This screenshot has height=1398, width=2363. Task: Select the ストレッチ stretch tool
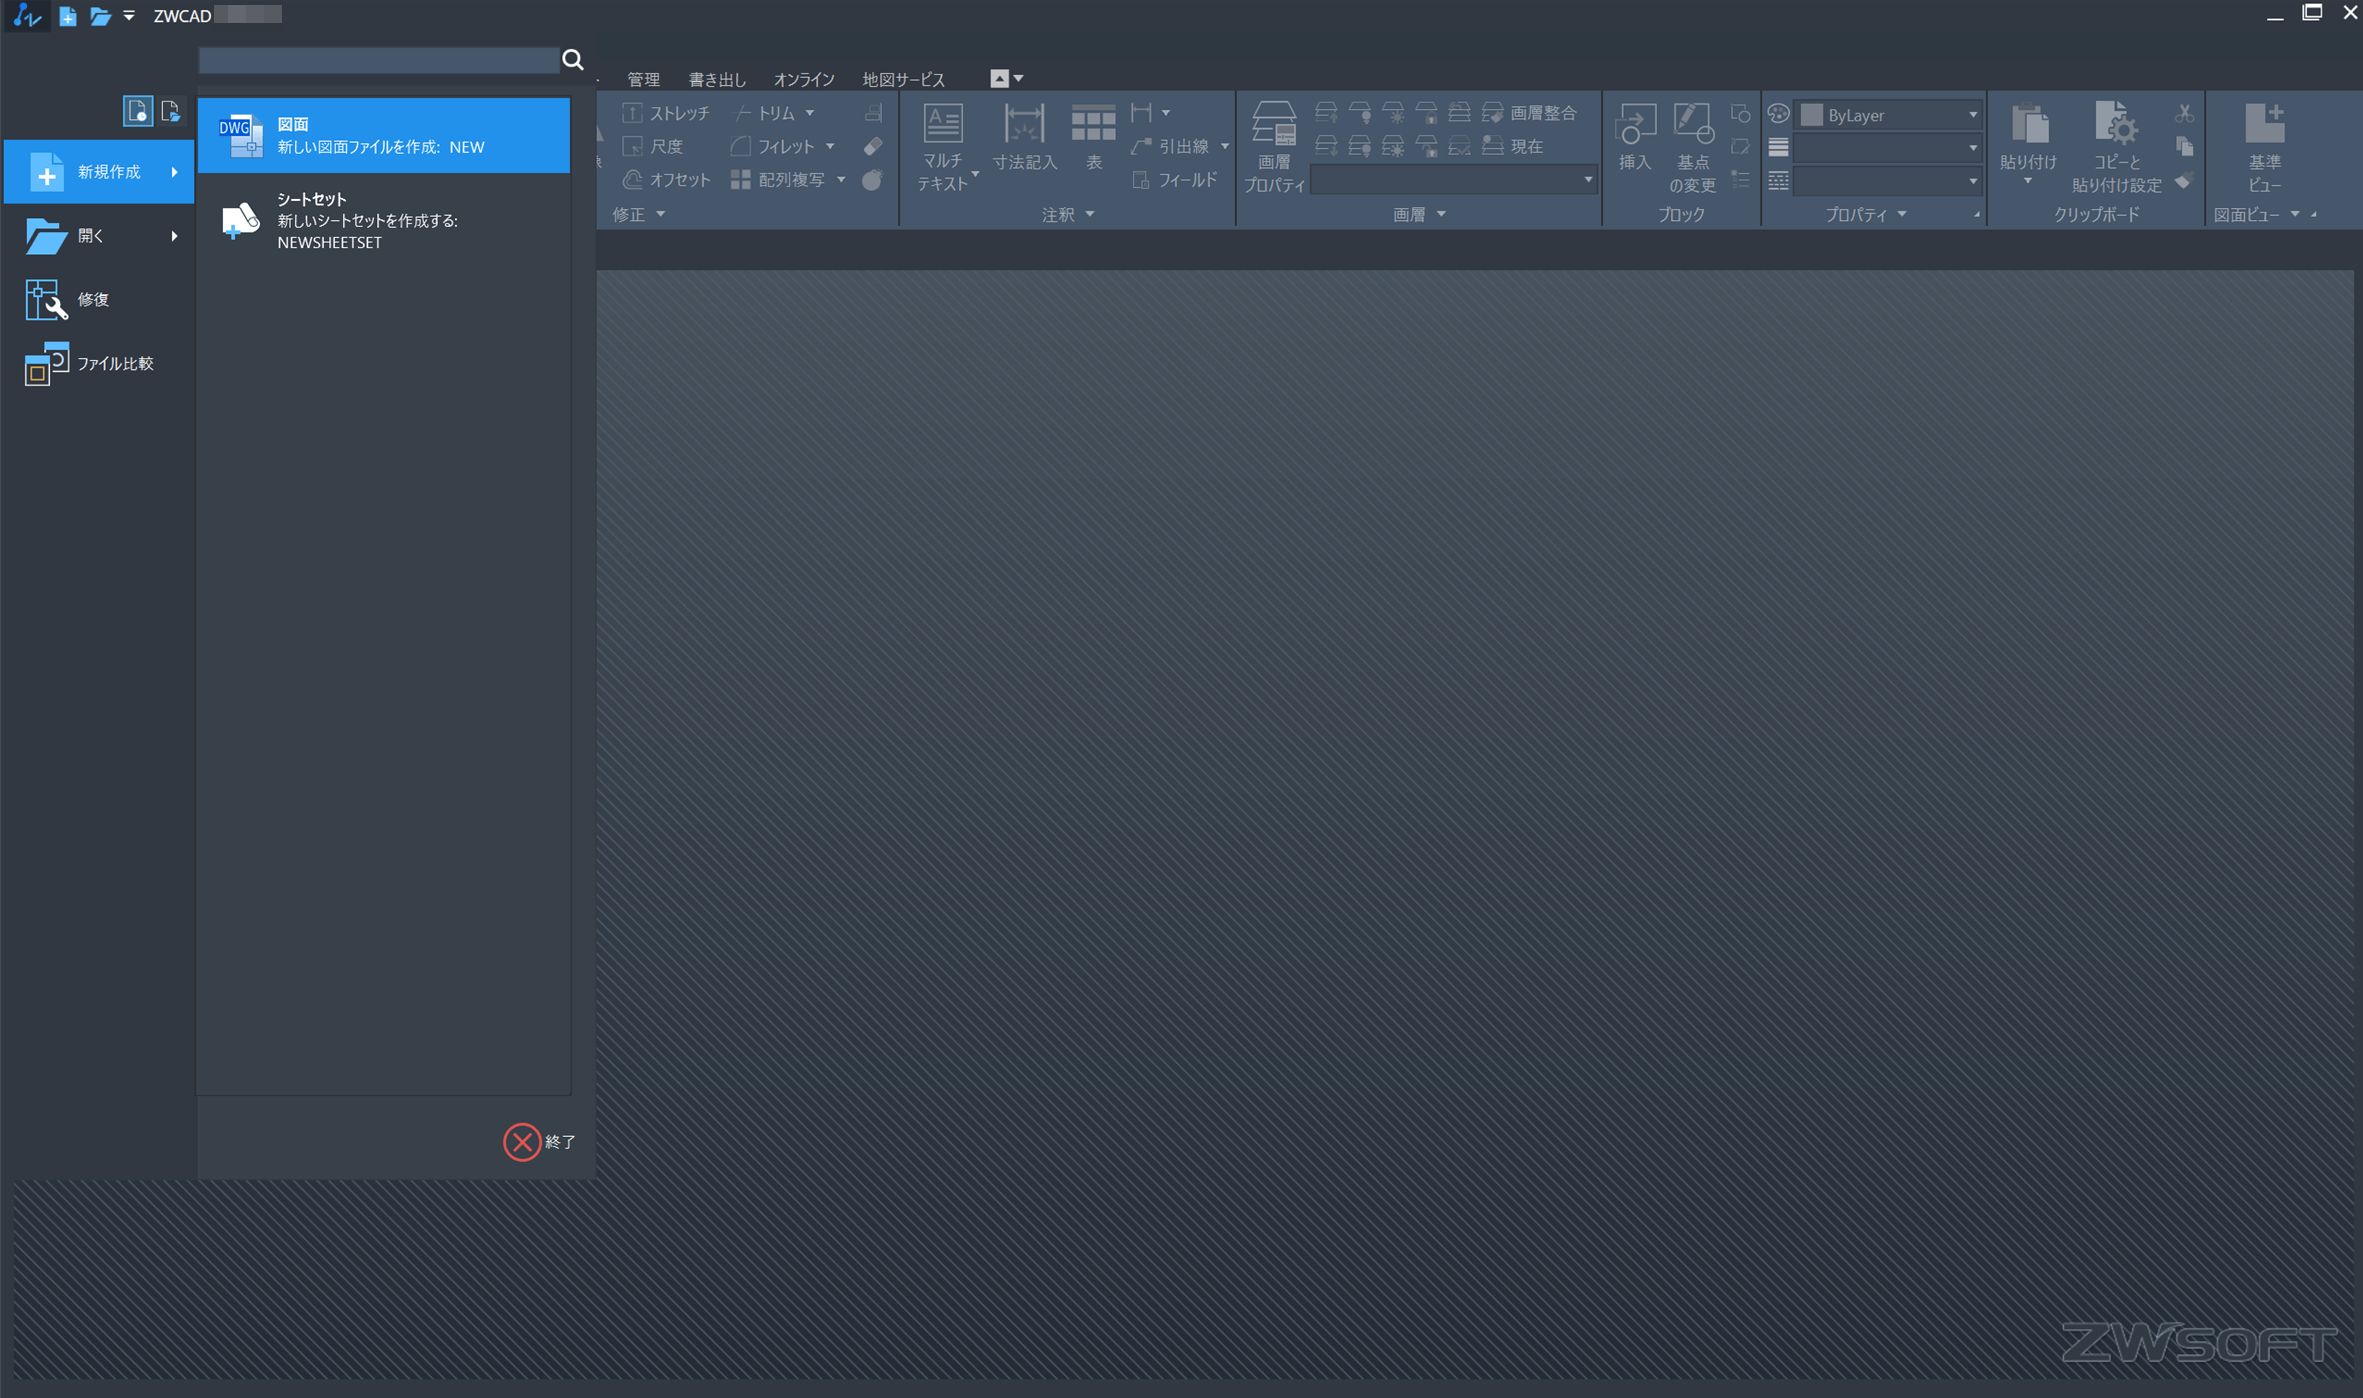(x=665, y=113)
